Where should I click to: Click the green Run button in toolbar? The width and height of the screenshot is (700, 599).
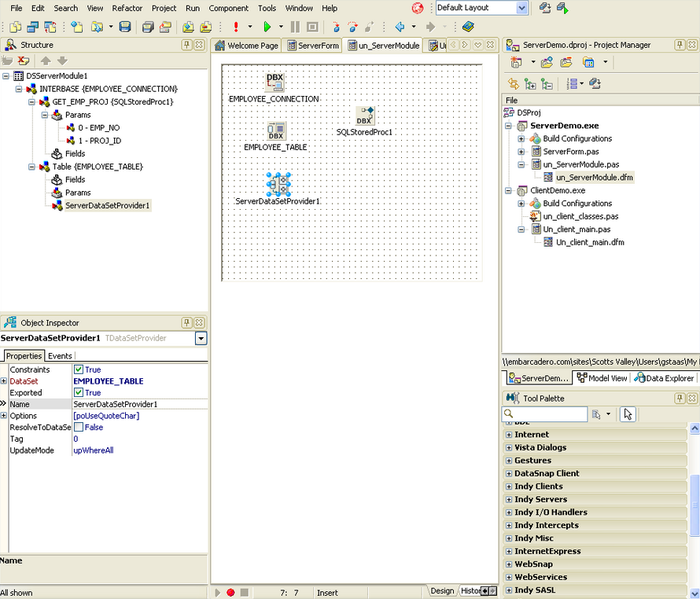tap(267, 27)
